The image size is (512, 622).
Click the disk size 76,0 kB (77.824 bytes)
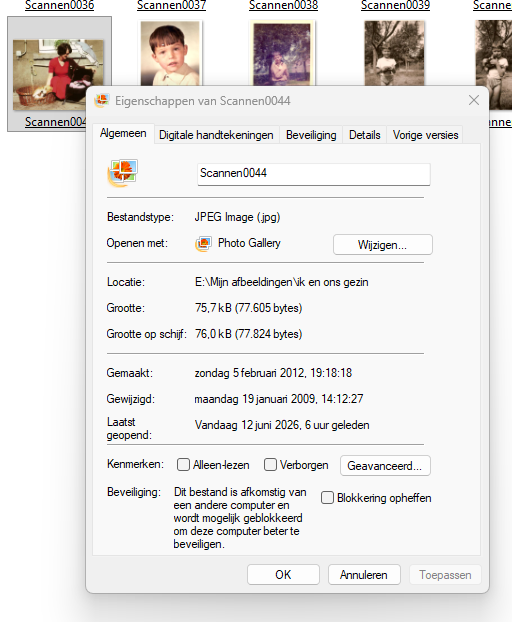[x=248, y=334]
